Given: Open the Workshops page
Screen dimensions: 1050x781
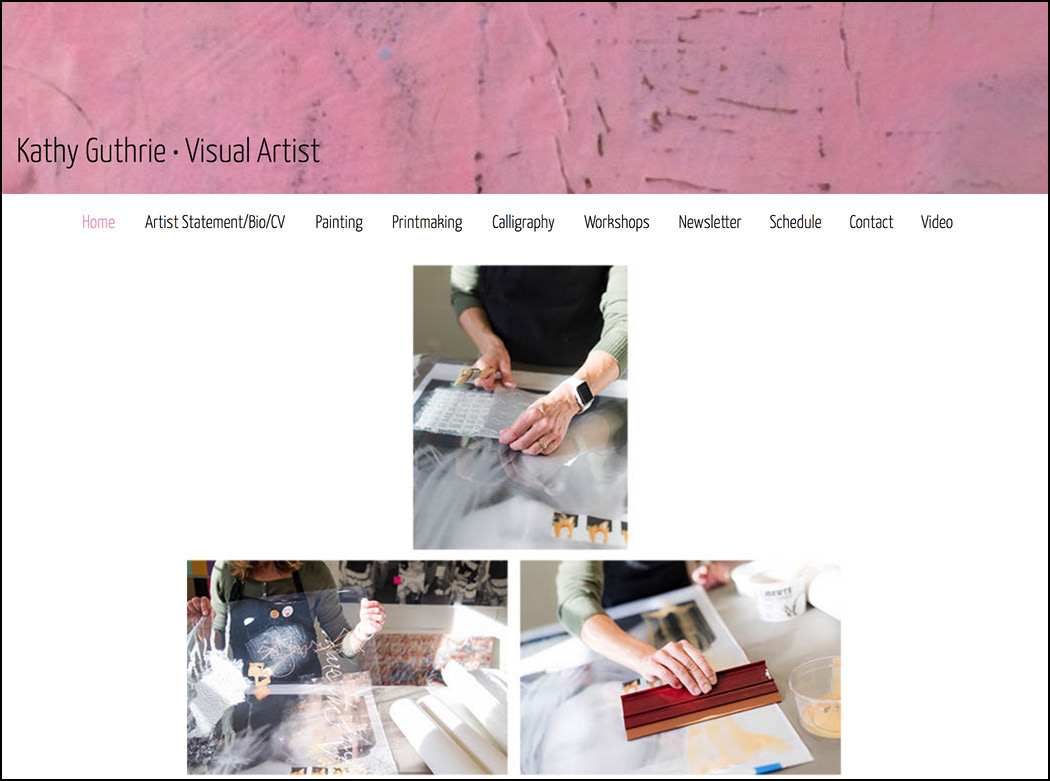Looking at the screenshot, I should point(617,222).
